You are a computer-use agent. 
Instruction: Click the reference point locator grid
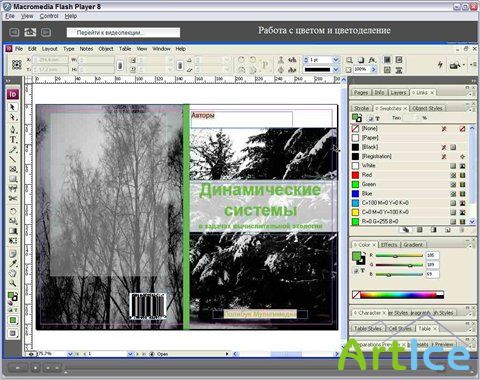(17, 64)
